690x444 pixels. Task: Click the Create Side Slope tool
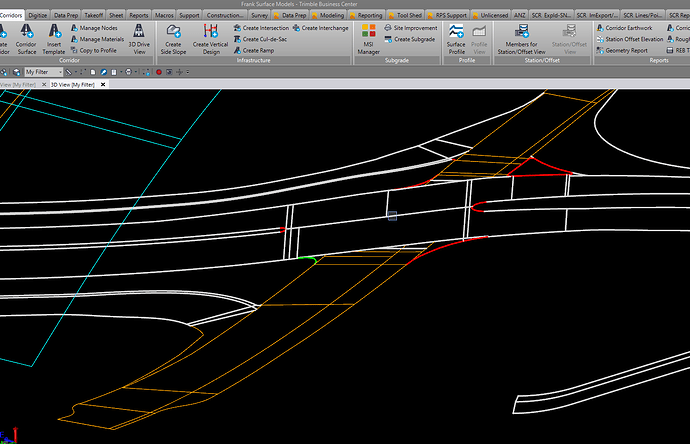click(173, 39)
